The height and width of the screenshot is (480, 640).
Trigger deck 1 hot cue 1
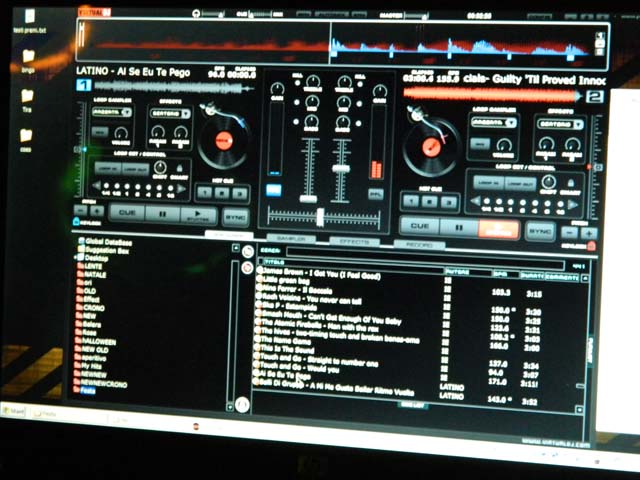tap(205, 192)
